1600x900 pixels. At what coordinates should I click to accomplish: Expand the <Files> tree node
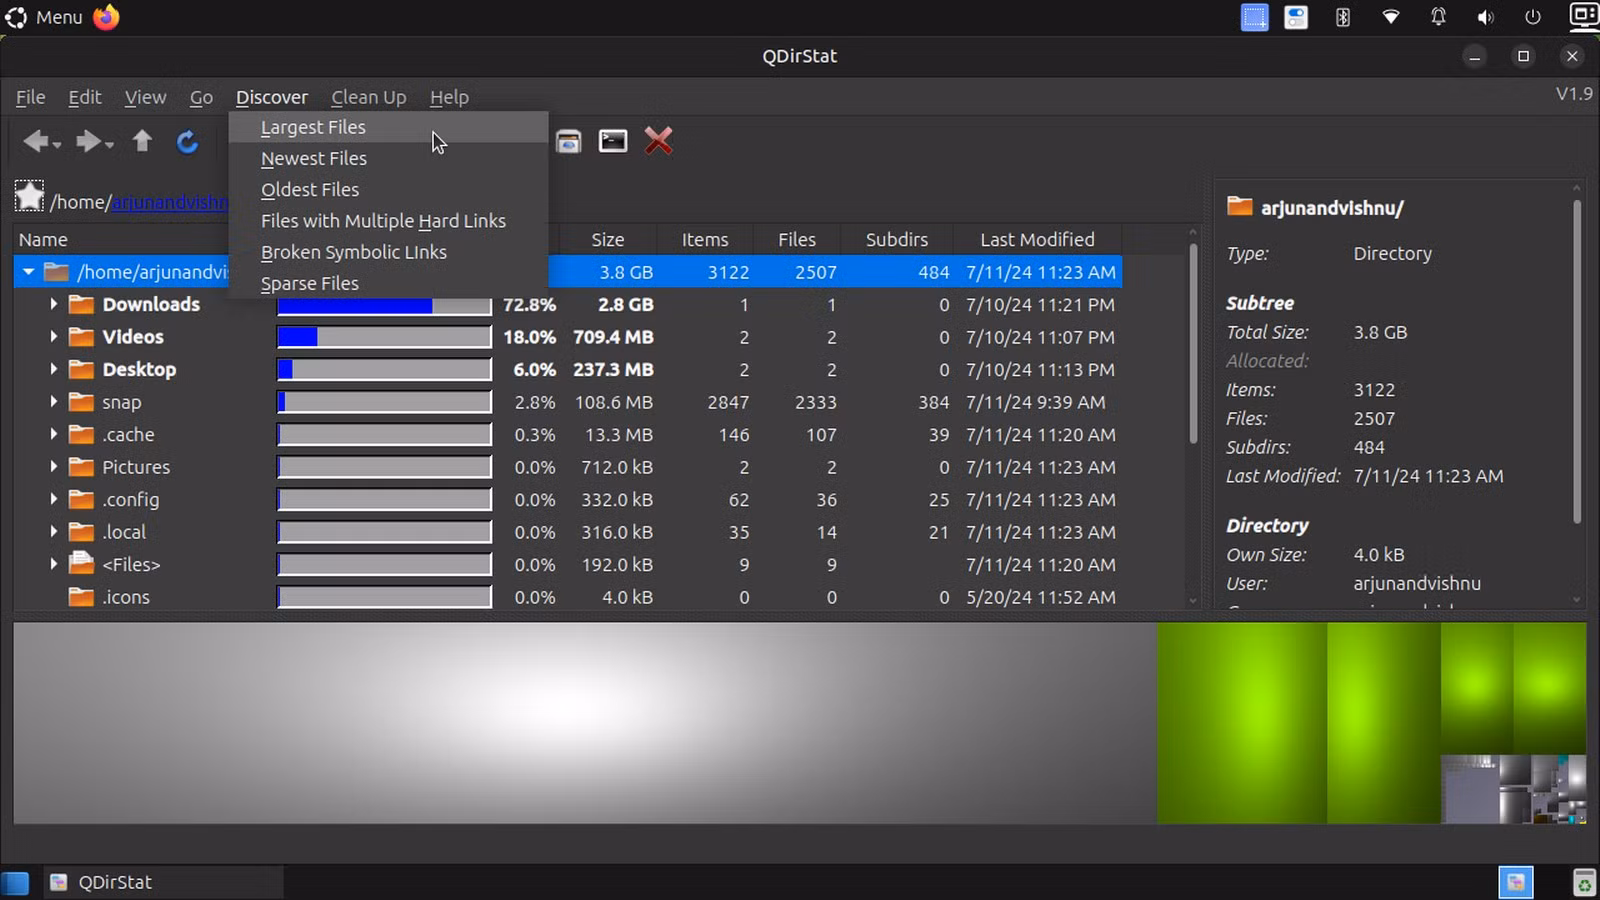coord(53,564)
